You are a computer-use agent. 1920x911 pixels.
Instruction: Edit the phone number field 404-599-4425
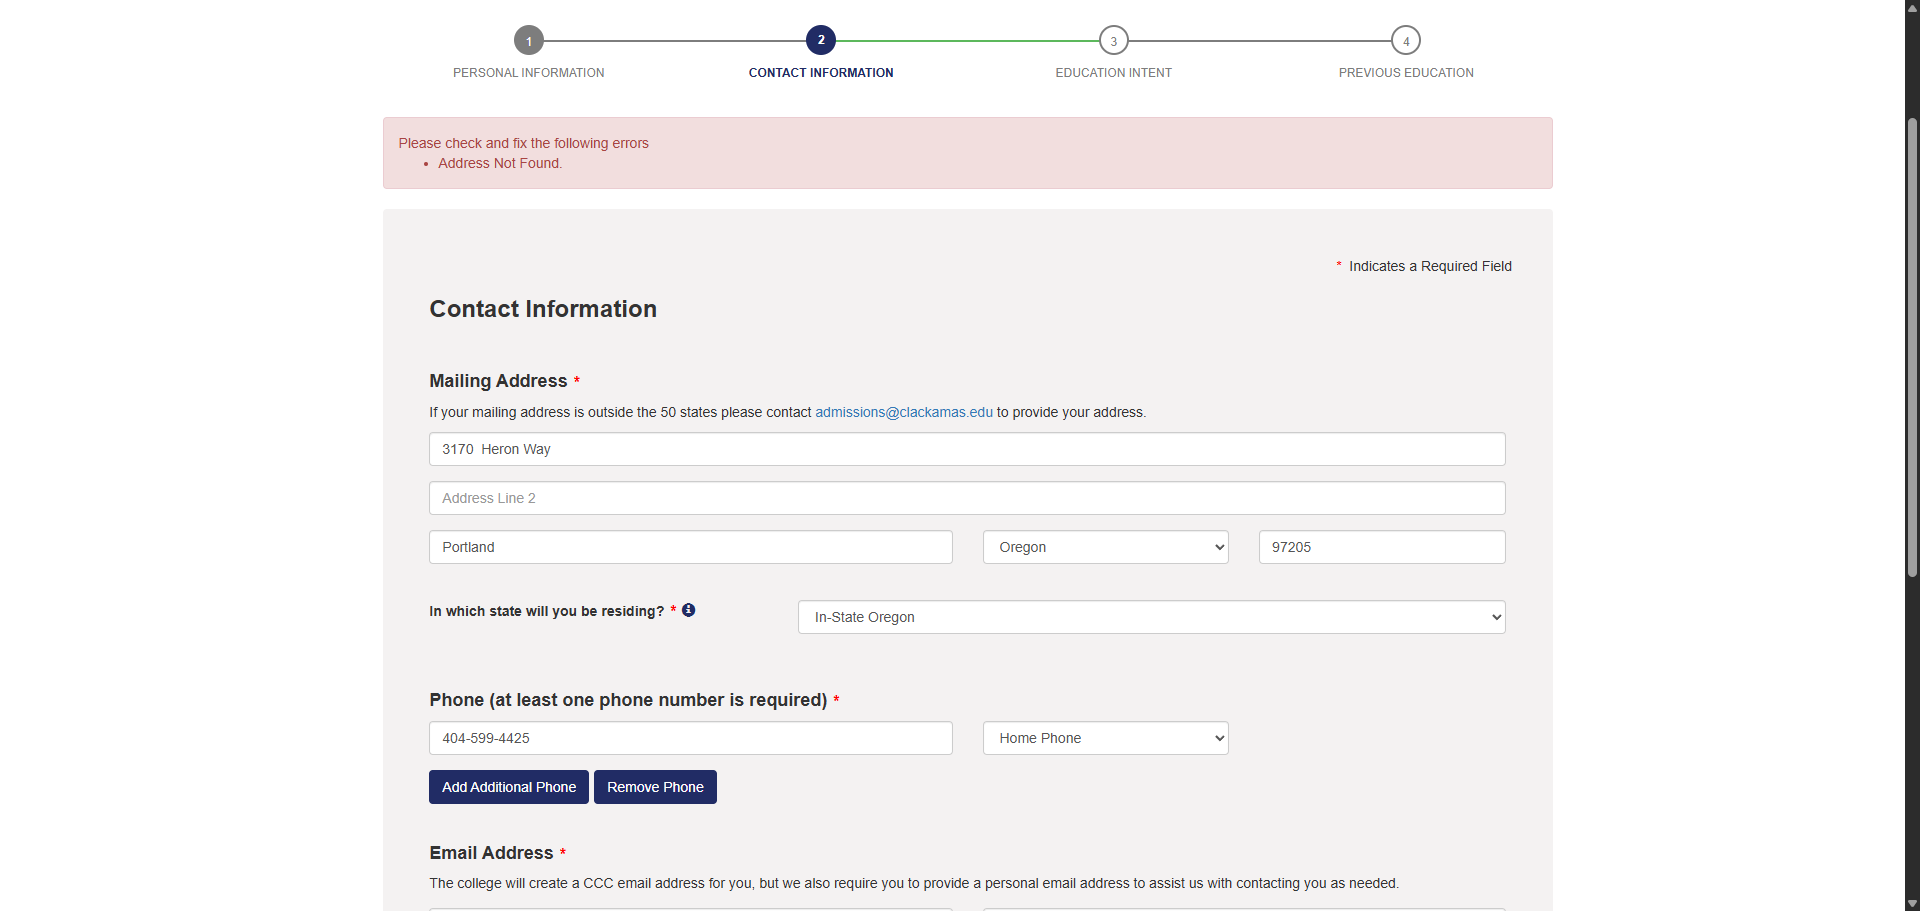coord(690,738)
